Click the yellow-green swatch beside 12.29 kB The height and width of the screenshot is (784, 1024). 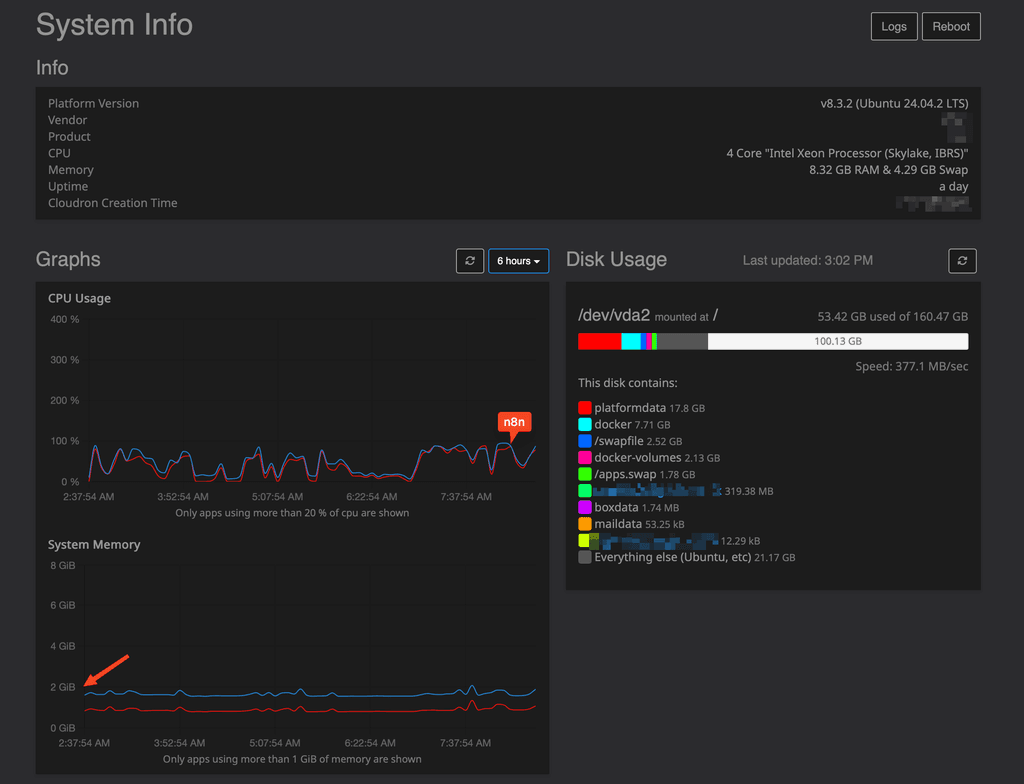(x=584, y=540)
